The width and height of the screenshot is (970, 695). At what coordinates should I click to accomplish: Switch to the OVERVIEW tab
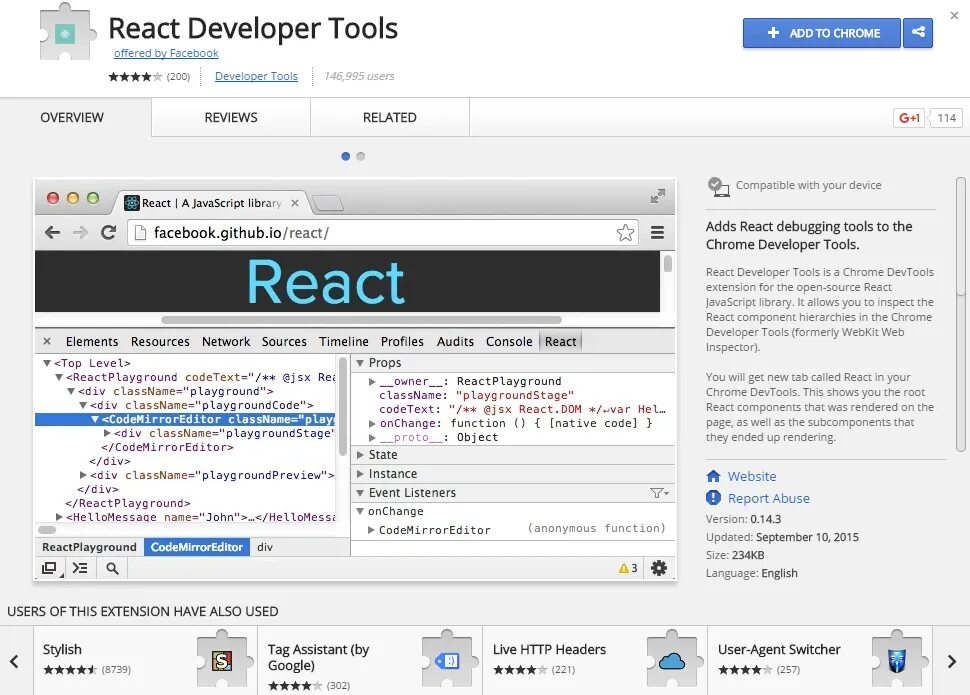click(x=72, y=118)
